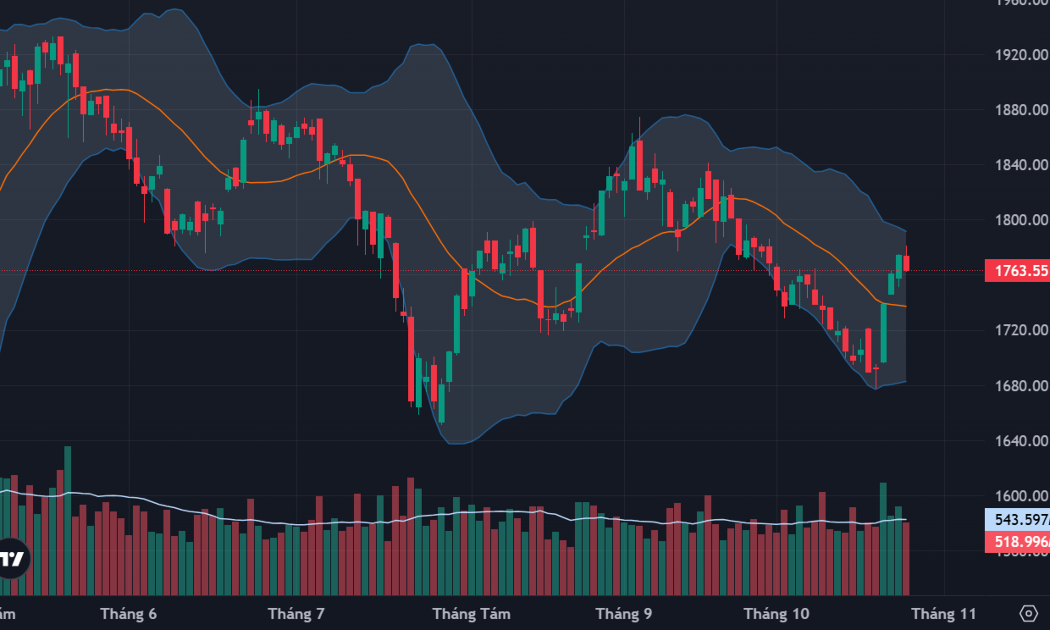Screen dimensions: 1050x630
Task: Click the 1920.00 price scale level
Action: (x=1021, y=54)
